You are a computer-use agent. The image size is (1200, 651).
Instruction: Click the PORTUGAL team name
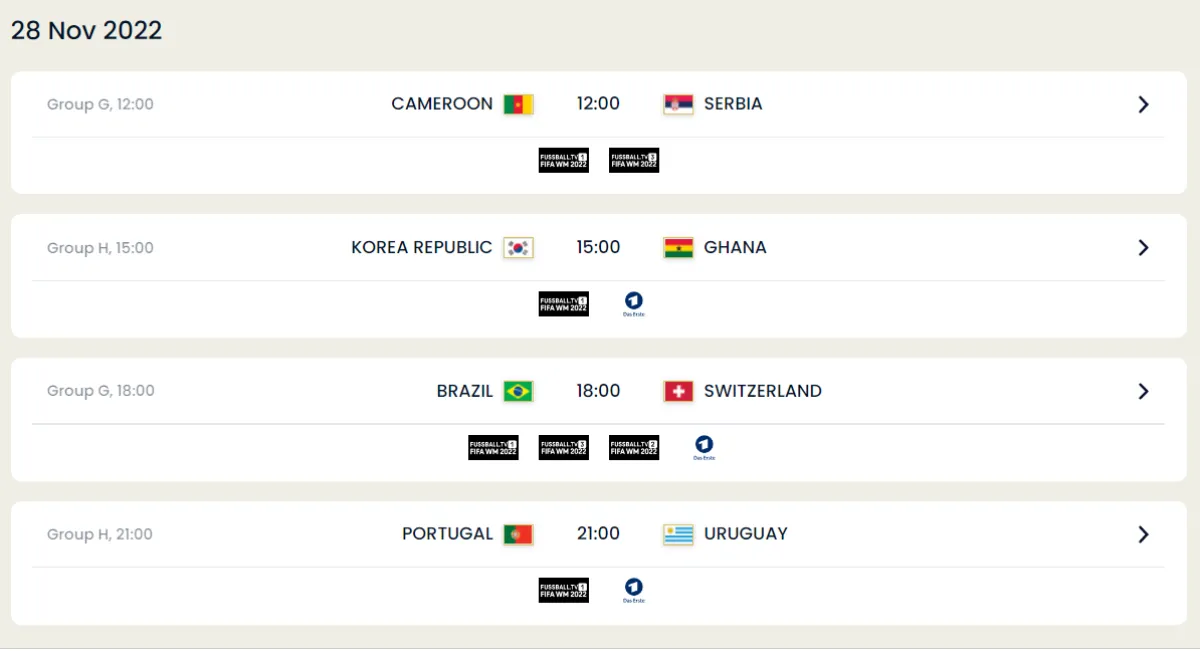pos(447,534)
